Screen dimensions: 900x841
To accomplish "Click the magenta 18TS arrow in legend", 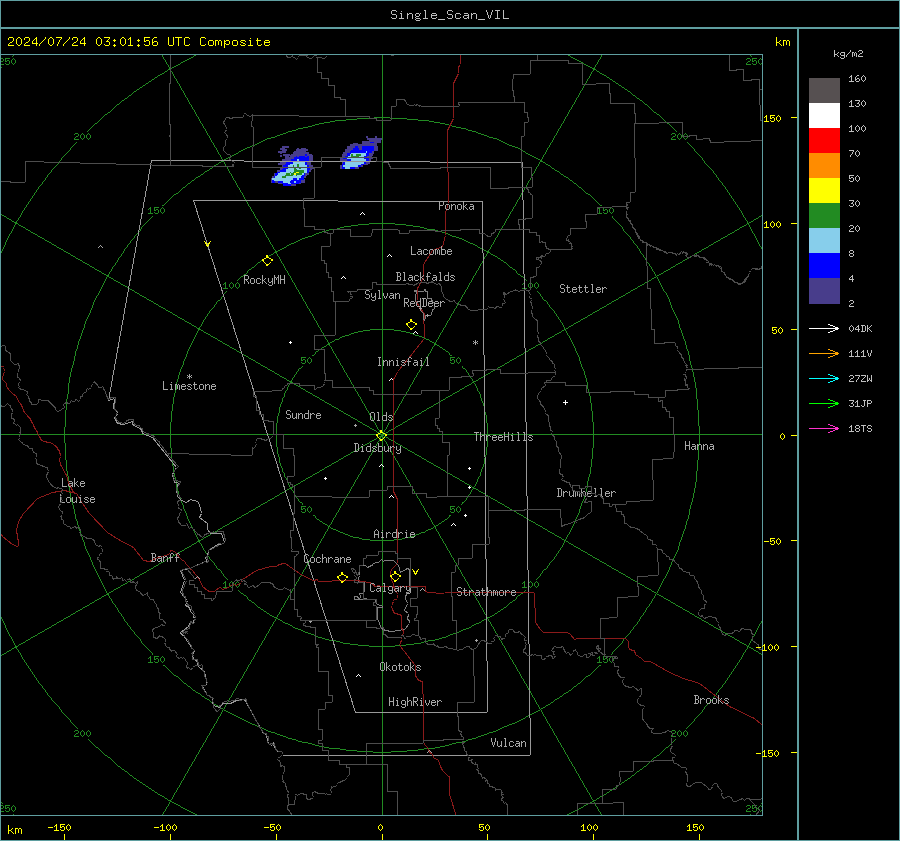I will click(x=824, y=428).
